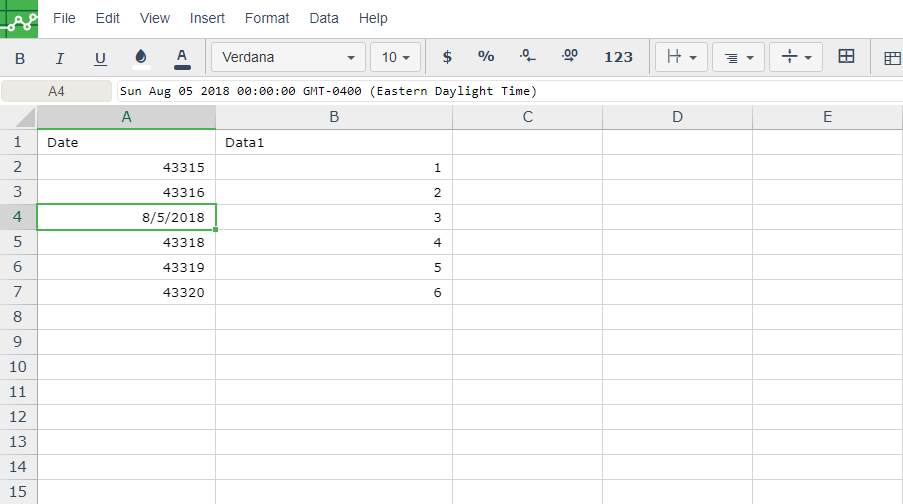Viewport: 903px width, 504px height.
Task: Select column B header
Action: 334,117
